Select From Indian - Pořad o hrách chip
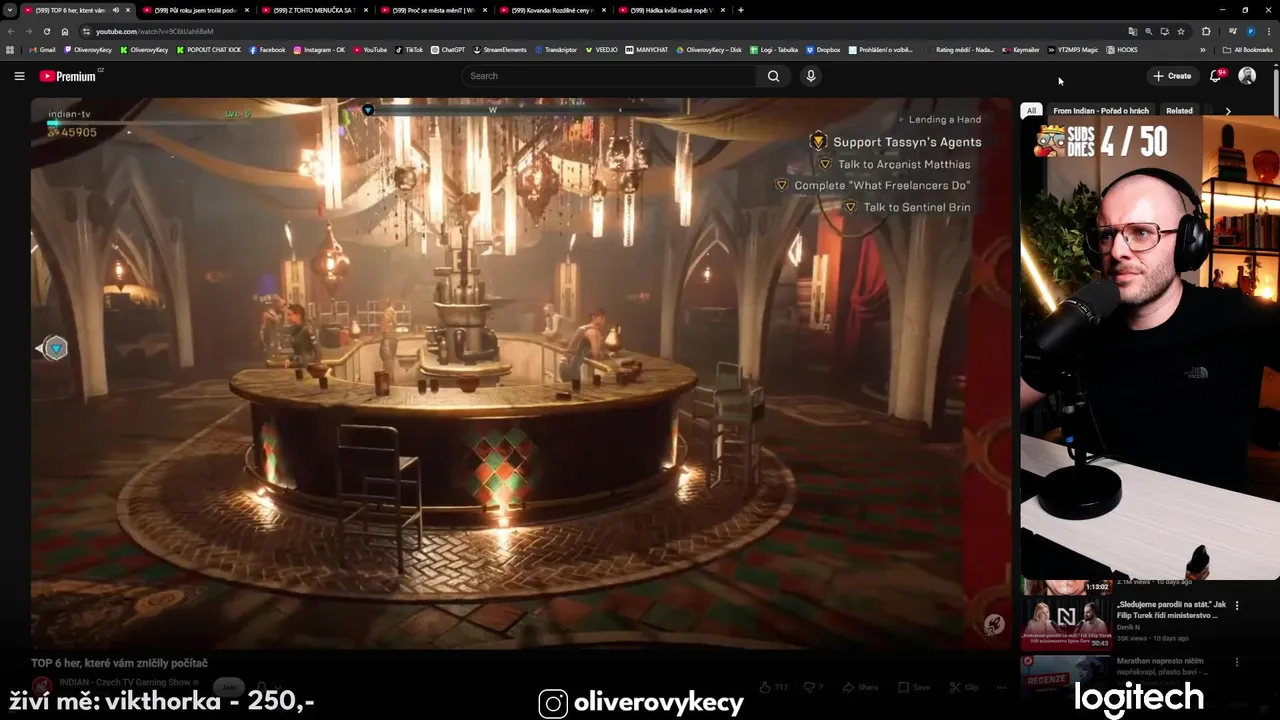 (x=1101, y=111)
